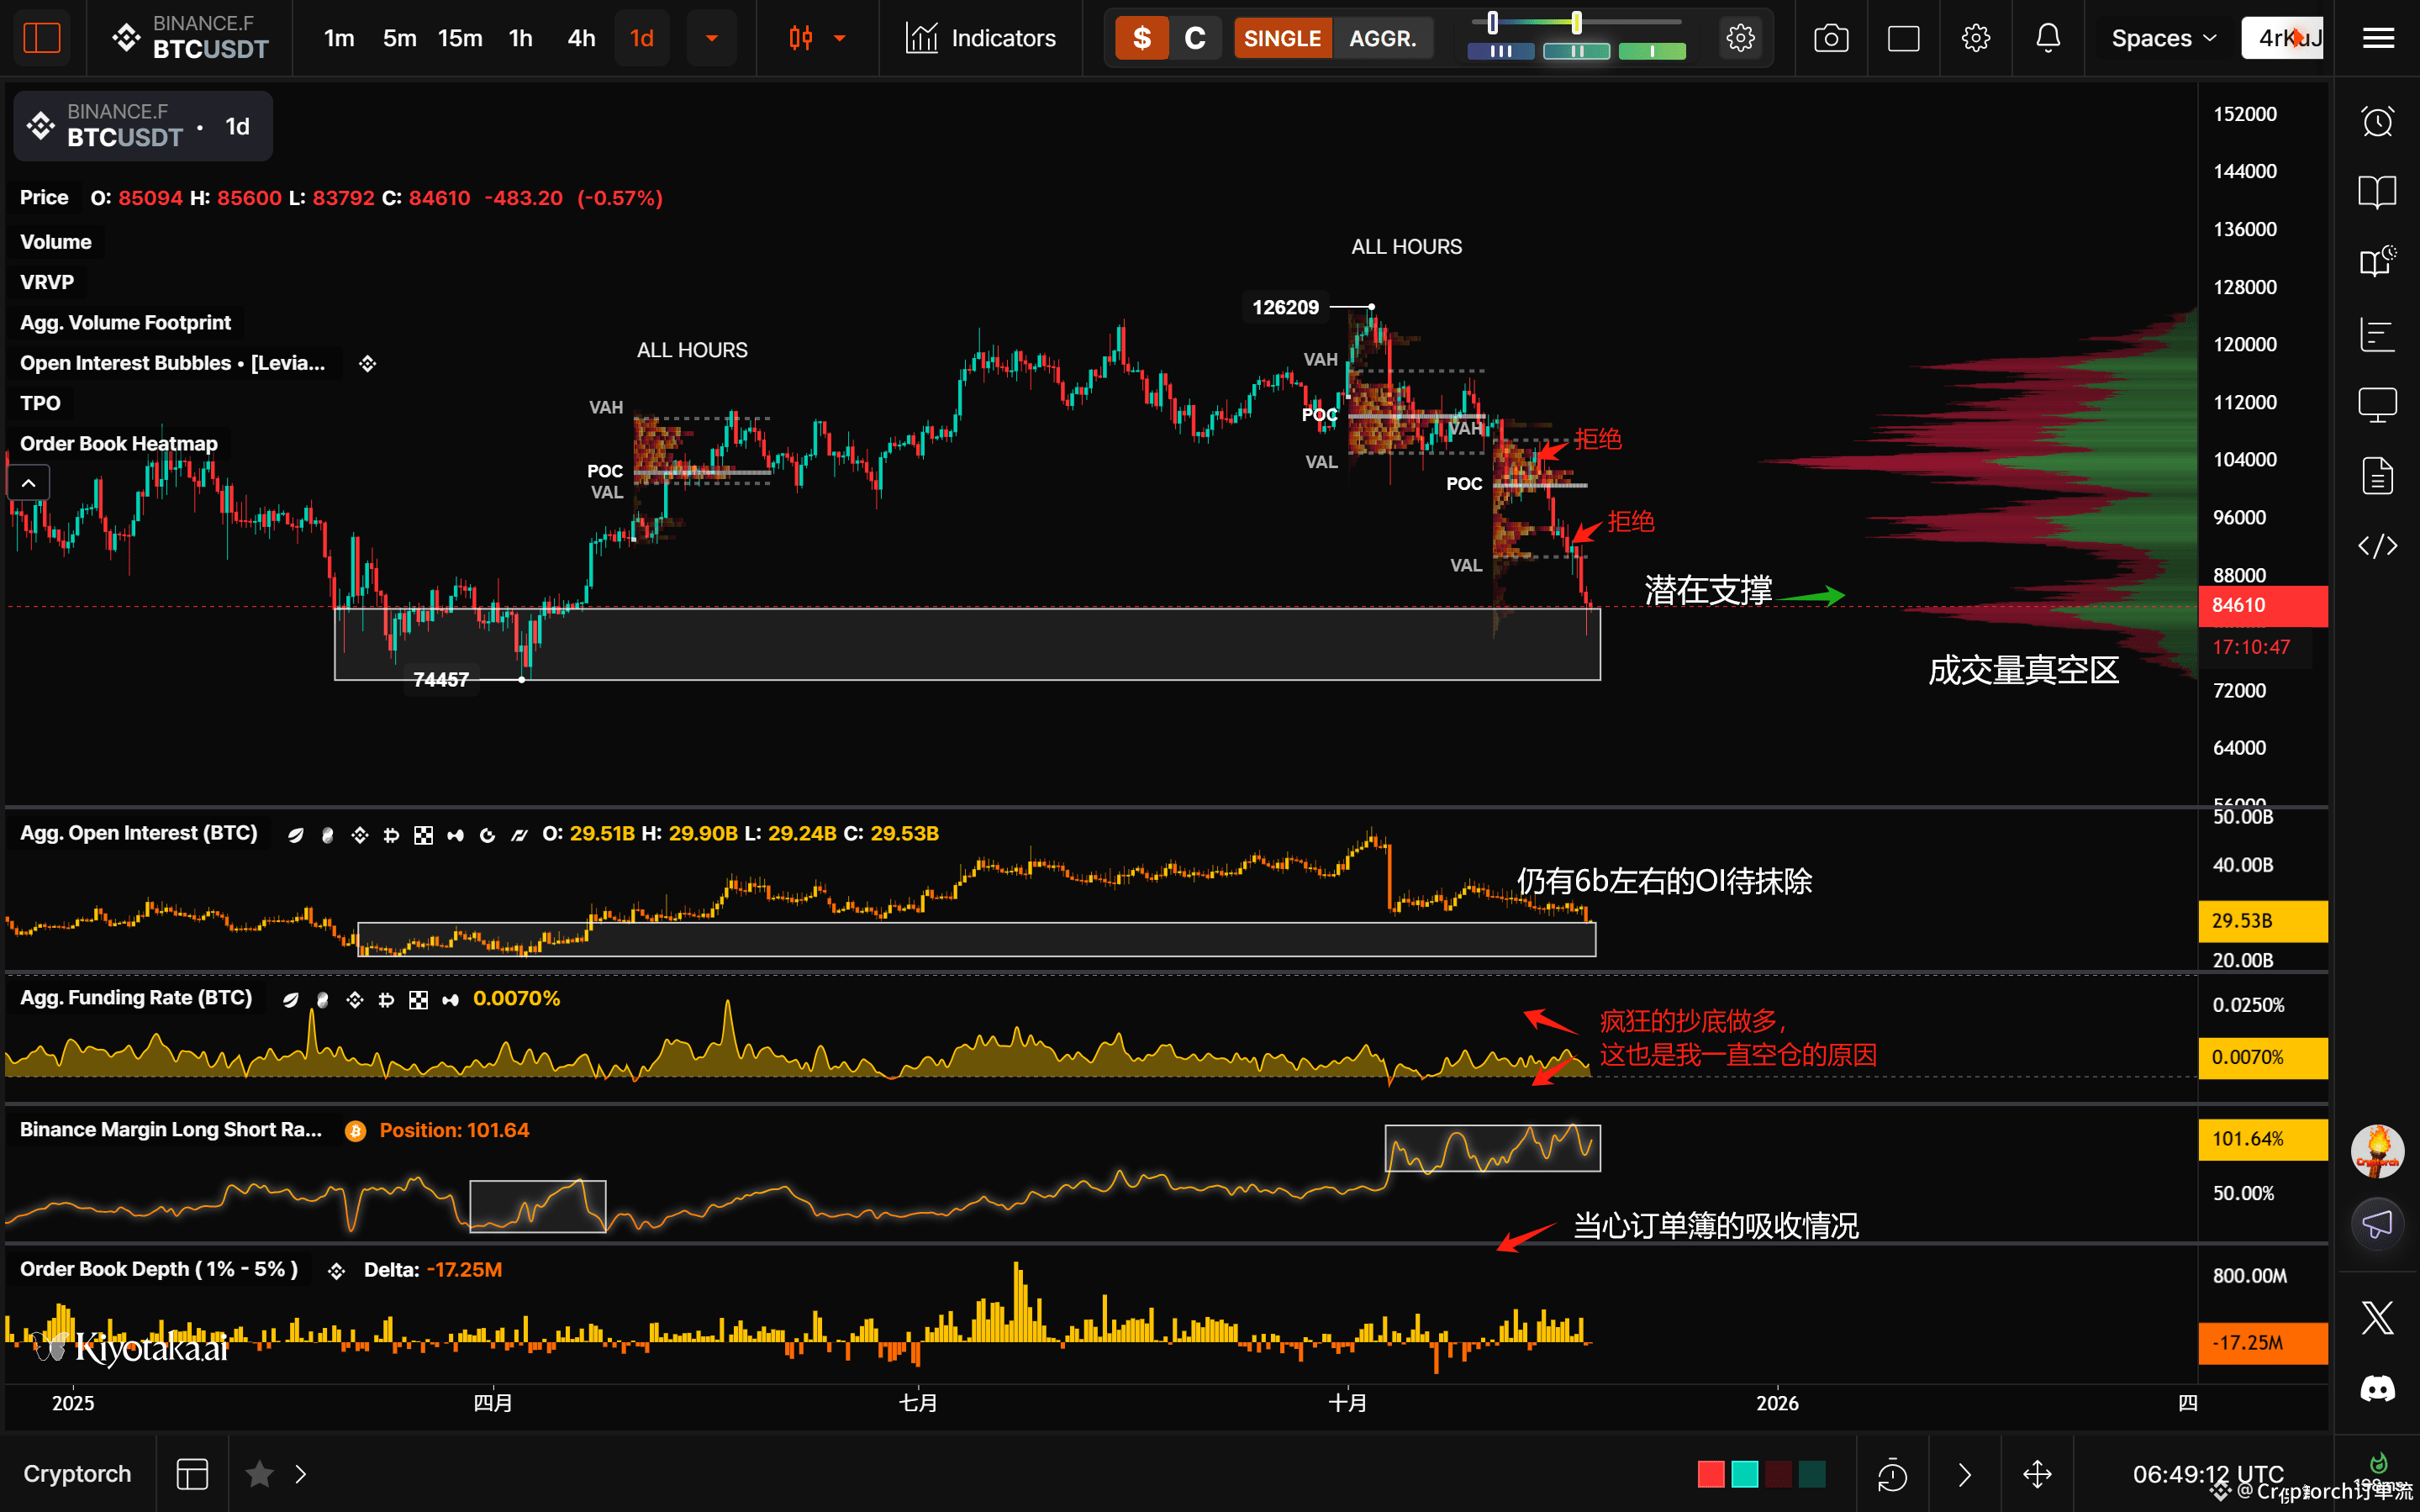Open the X social icon
Image resolution: width=2420 pixels, height=1512 pixels.
click(x=2377, y=1318)
